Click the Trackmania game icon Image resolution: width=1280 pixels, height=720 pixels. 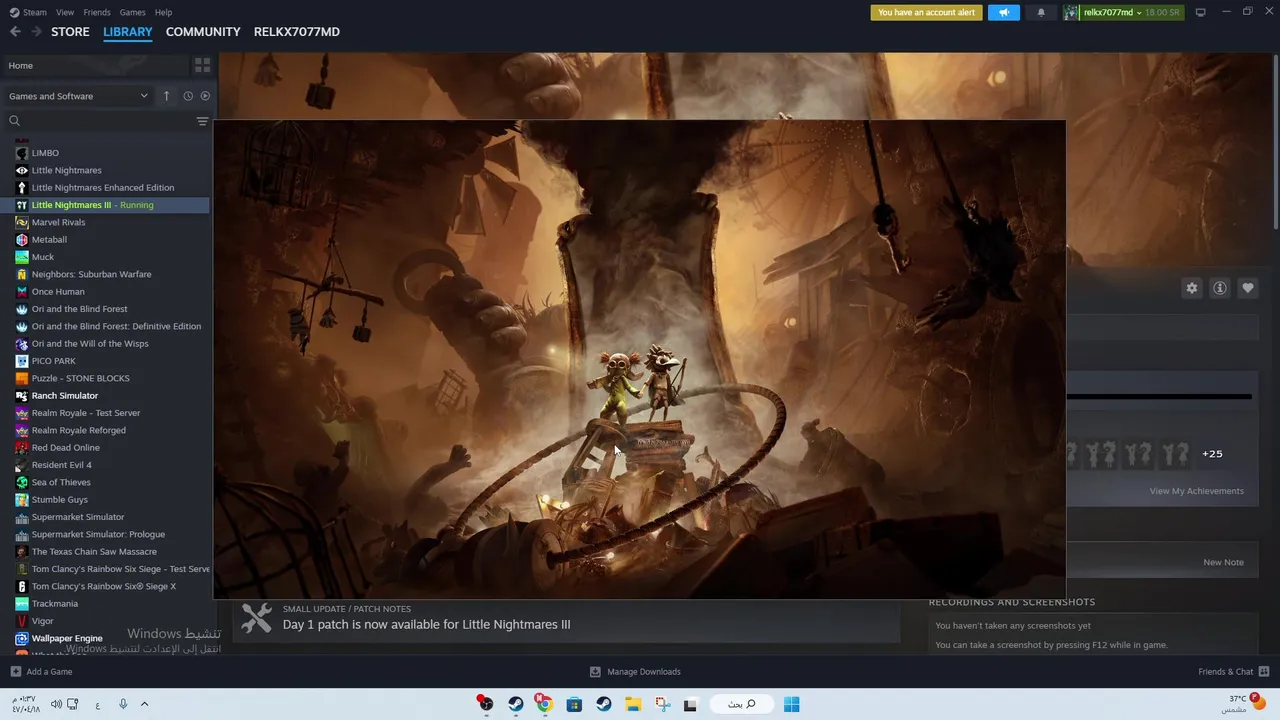pos(22,604)
